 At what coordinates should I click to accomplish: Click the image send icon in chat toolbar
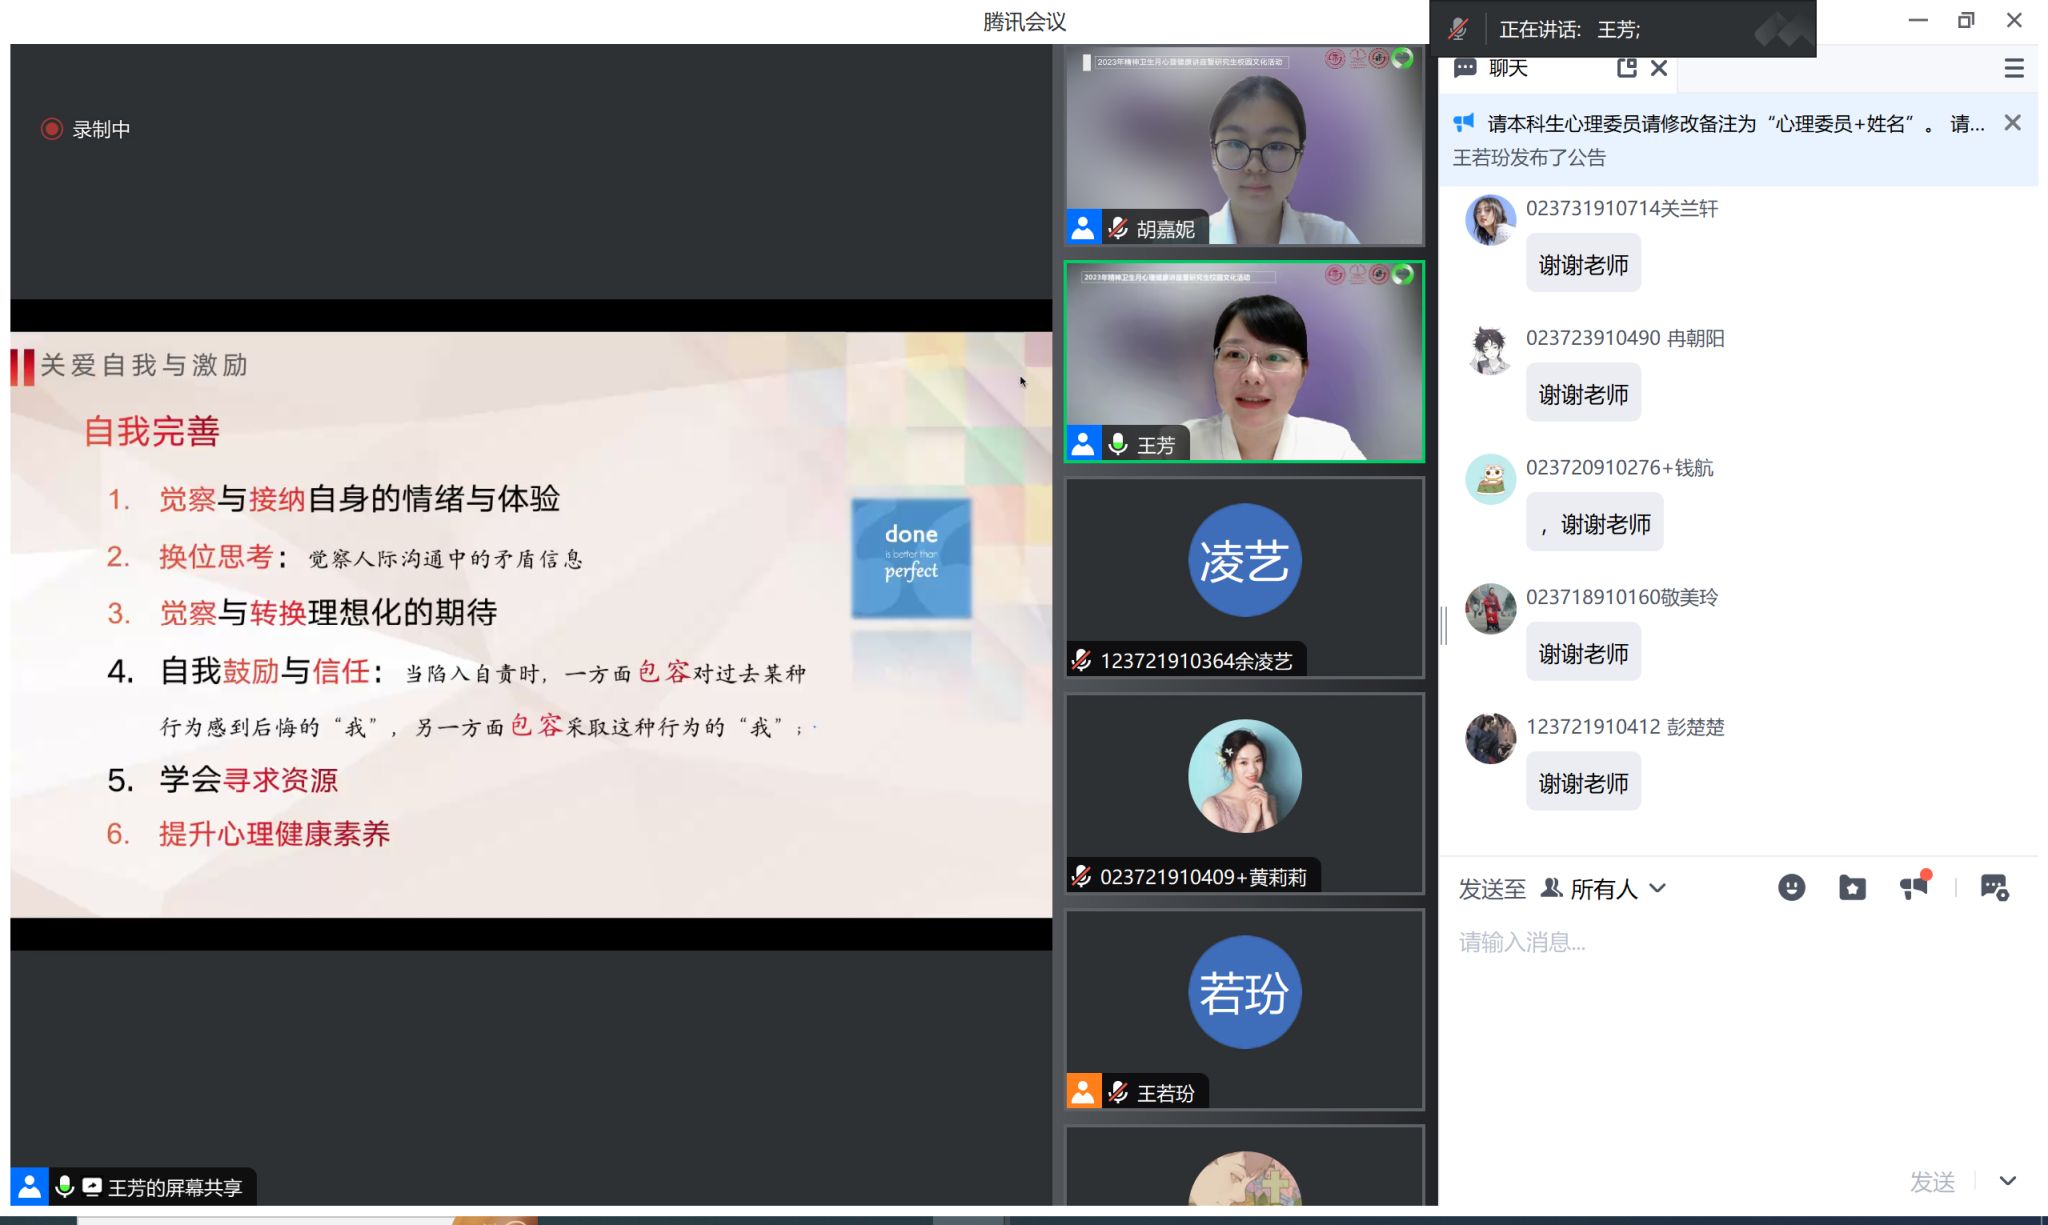1994,887
